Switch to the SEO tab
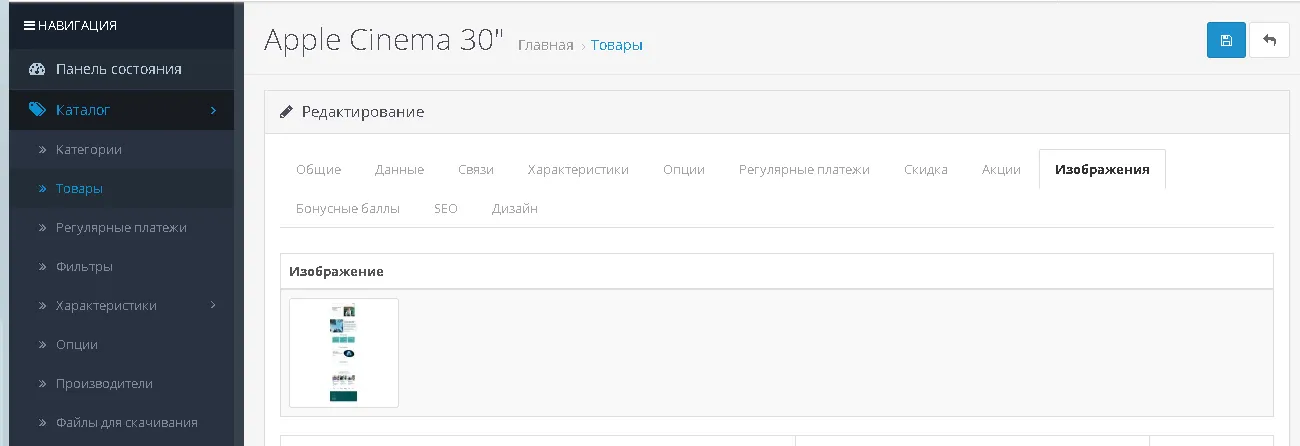Screen dimensions: 1300x446 point(446,208)
